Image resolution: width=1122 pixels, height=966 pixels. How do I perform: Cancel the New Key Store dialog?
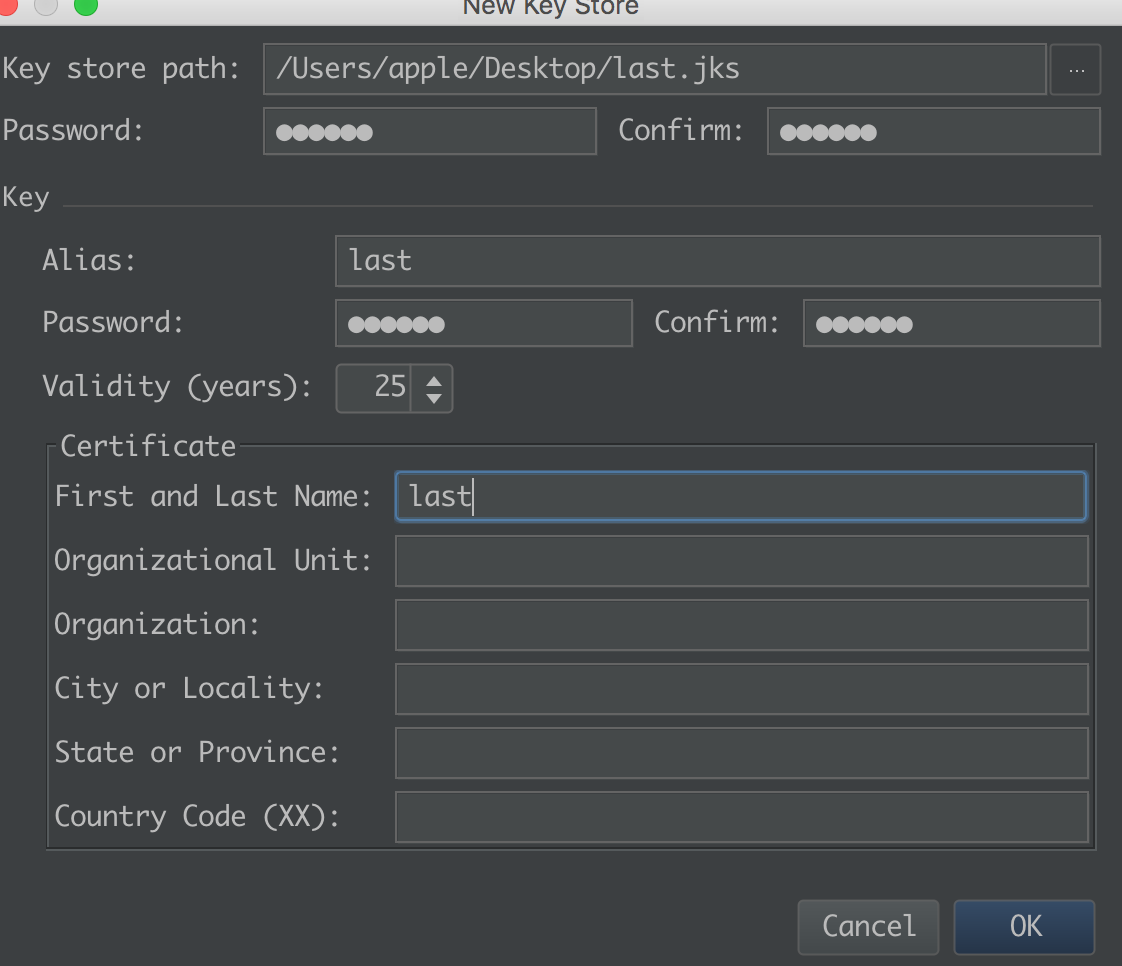[869, 927]
